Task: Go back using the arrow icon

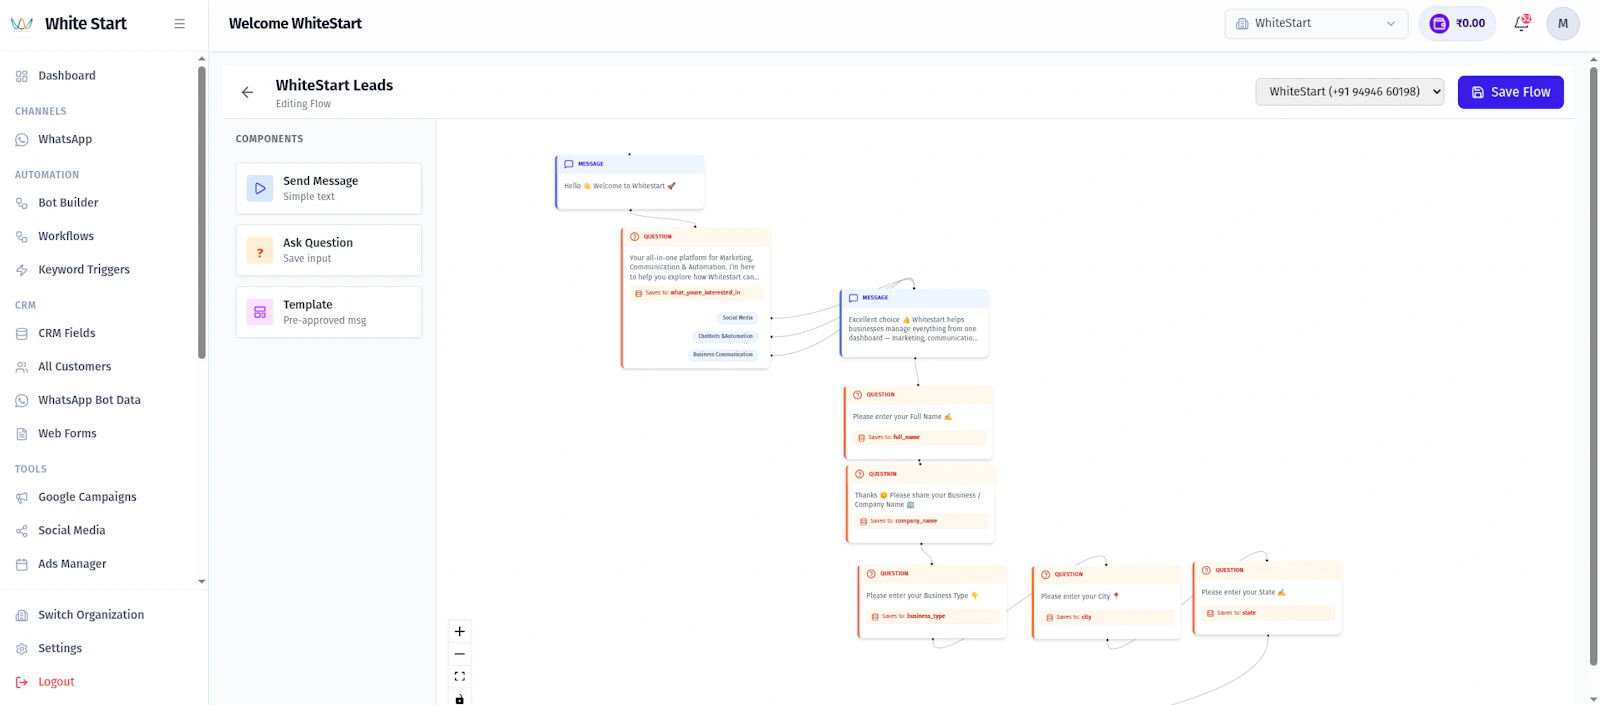Action: click(x=247, y=92)
